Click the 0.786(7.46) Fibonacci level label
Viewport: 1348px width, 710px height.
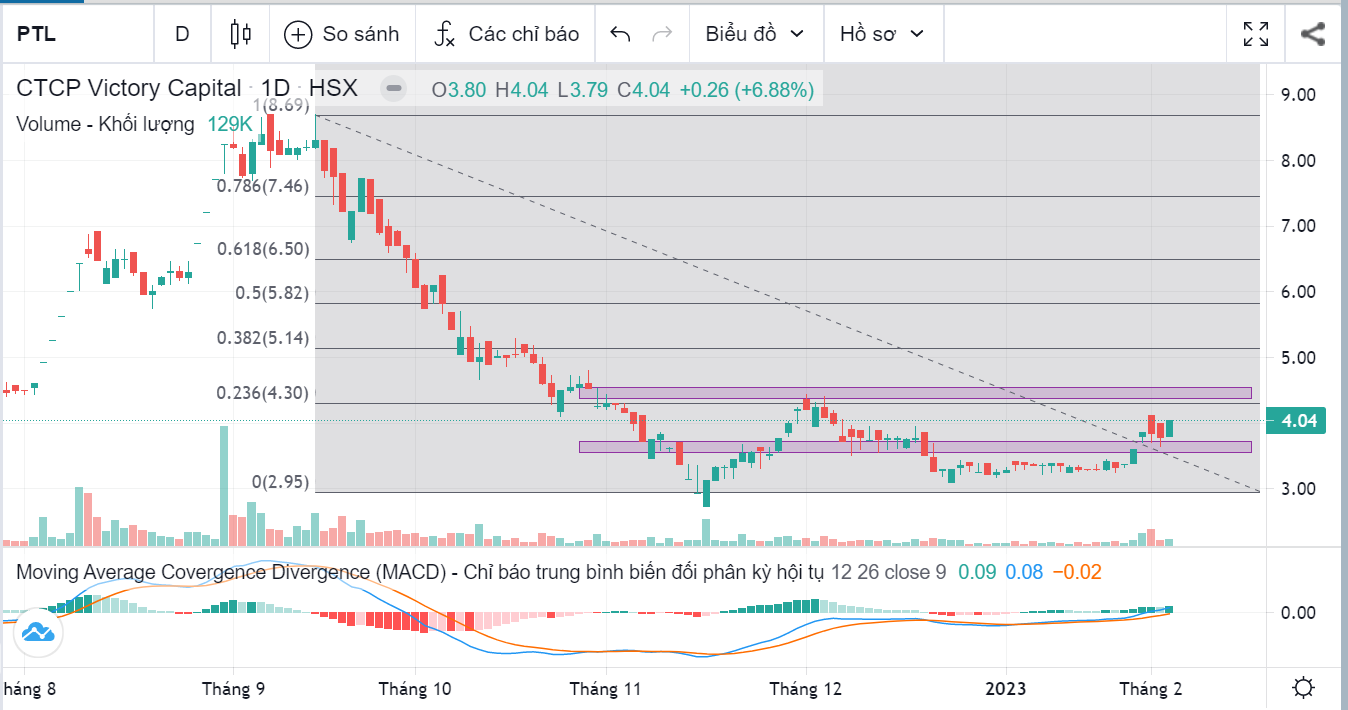[263, 185]
